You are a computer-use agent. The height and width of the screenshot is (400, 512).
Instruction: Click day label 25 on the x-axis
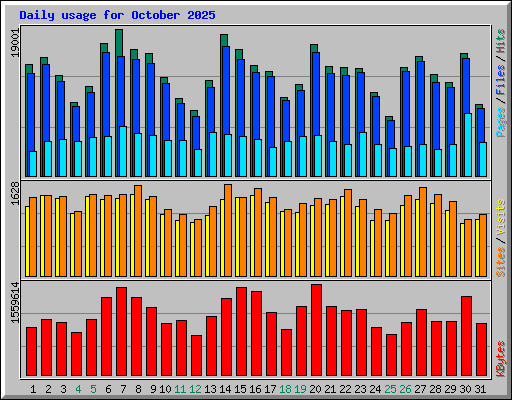click(390, 389)
